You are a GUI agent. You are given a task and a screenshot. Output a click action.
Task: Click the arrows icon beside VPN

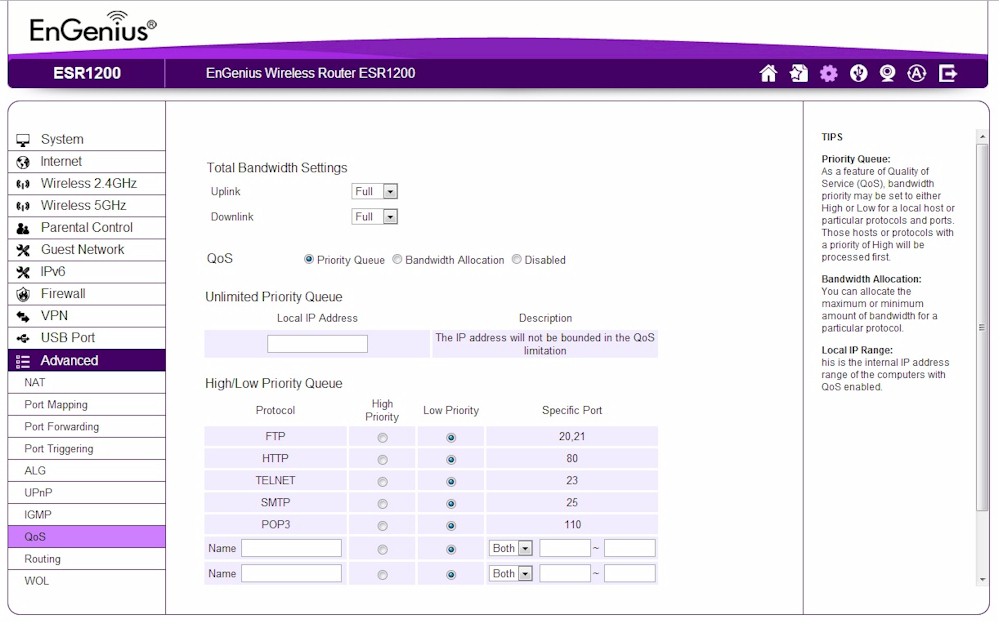(x=23, y=316)
